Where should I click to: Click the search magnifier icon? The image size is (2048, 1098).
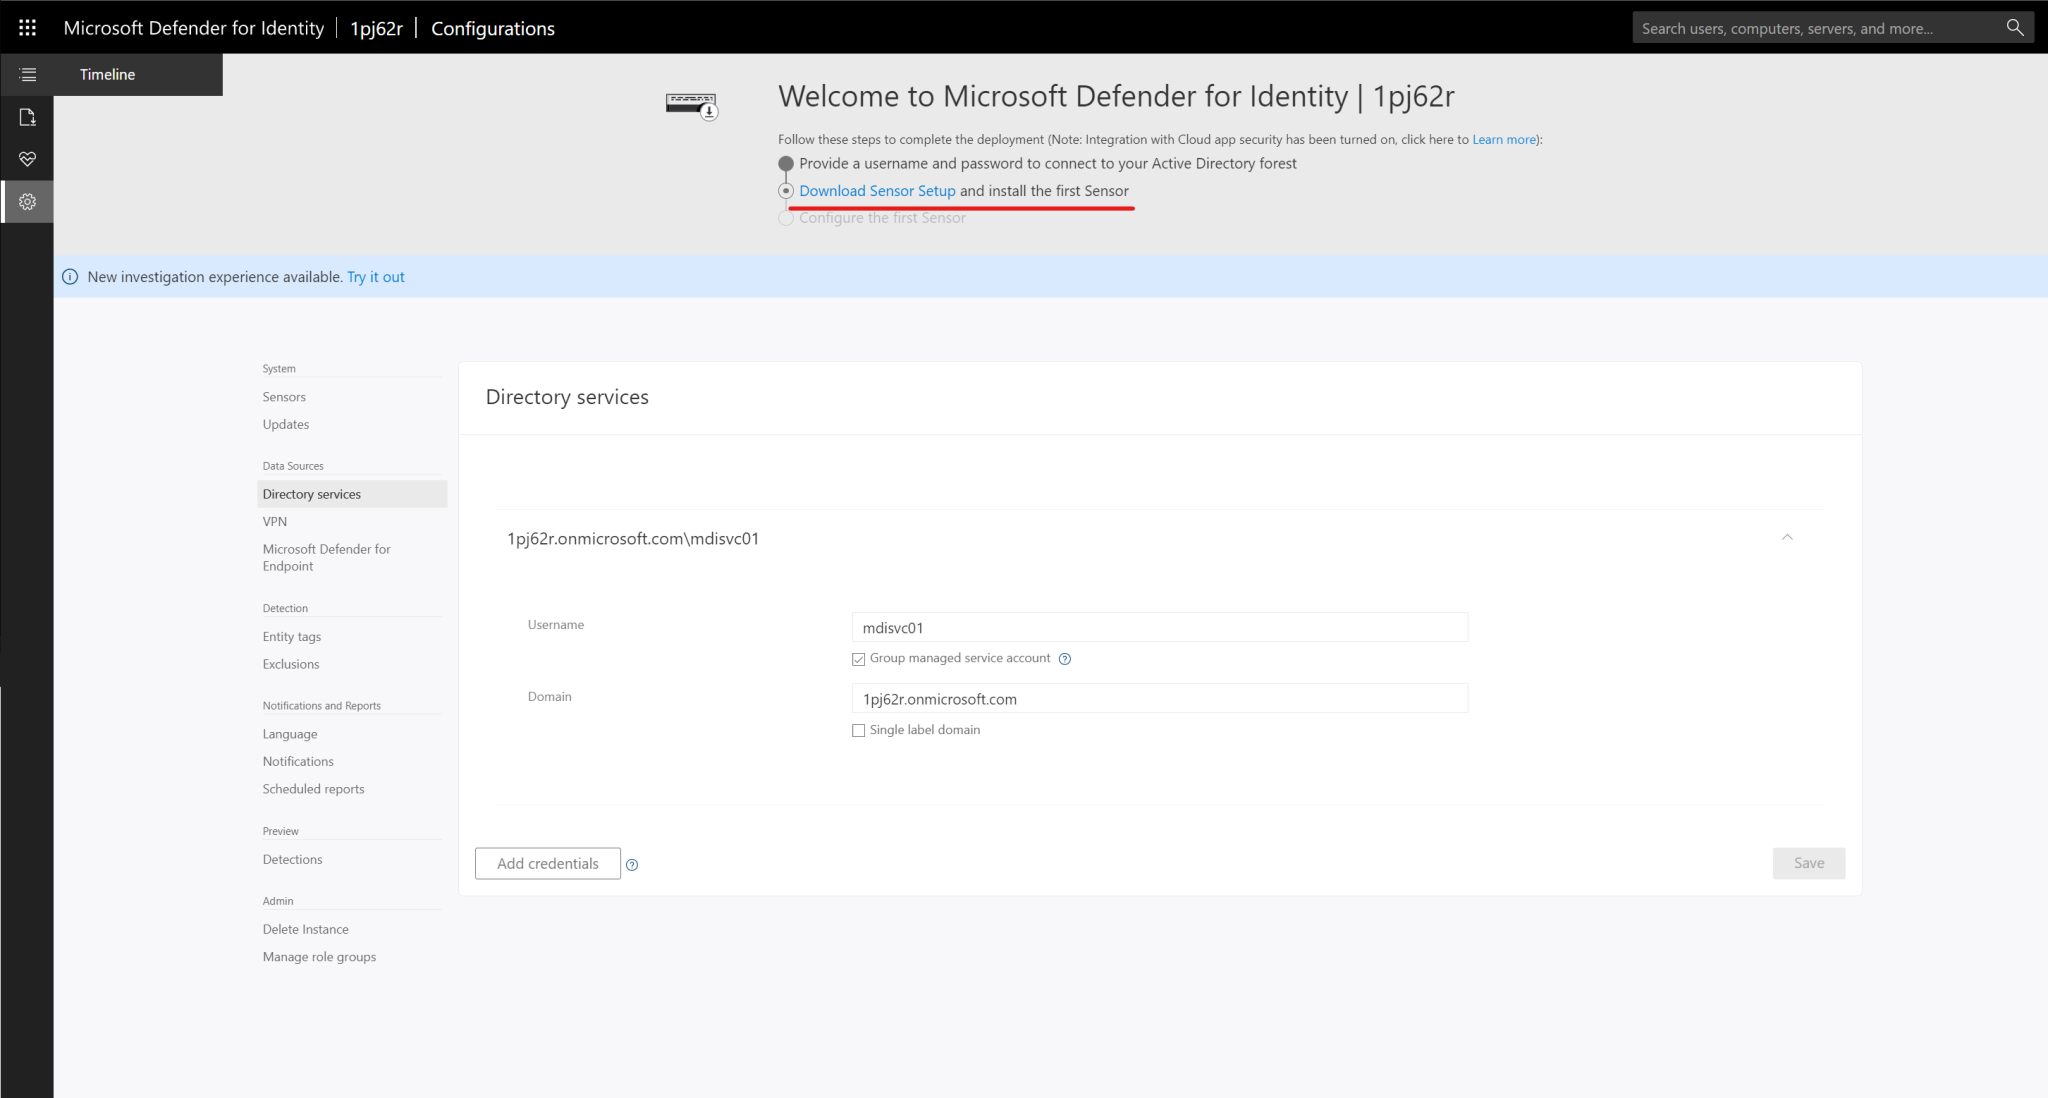2015,27
